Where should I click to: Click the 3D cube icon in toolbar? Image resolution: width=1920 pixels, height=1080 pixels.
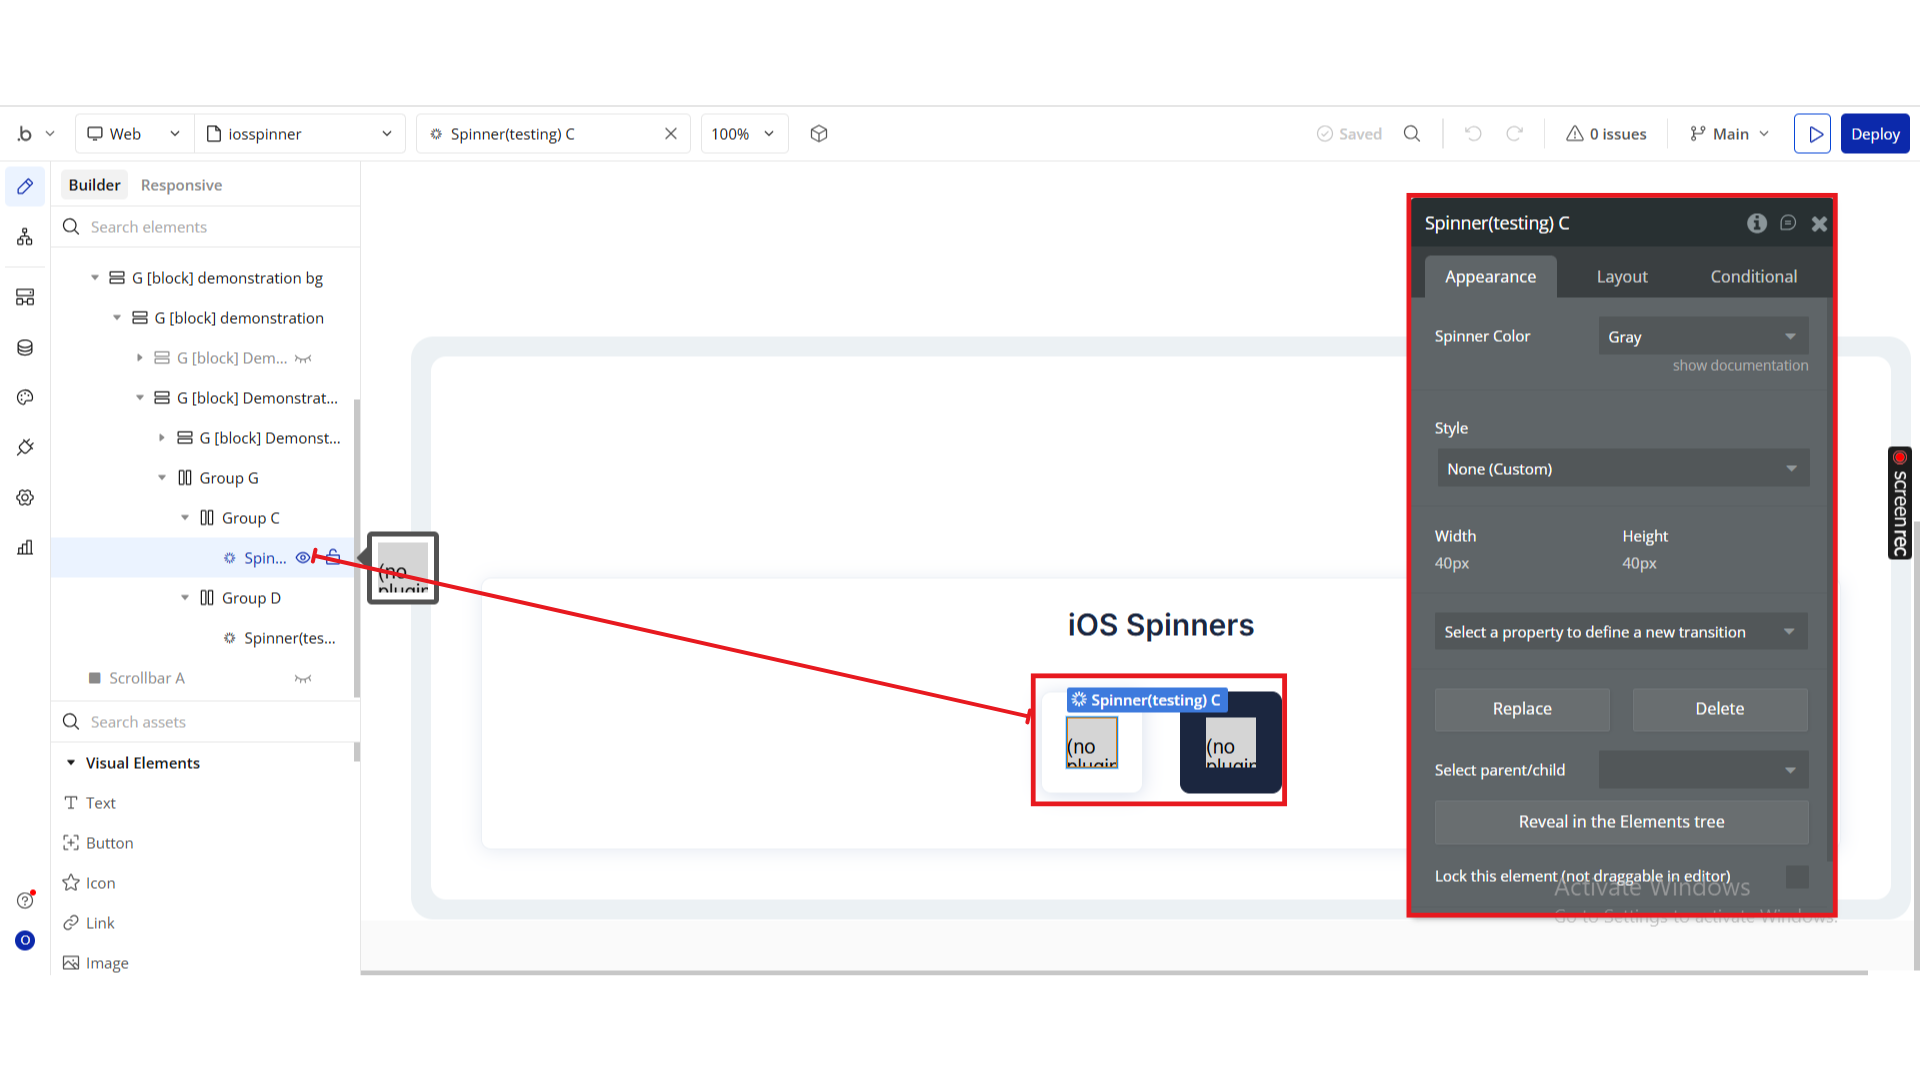[x=819, y=134]
